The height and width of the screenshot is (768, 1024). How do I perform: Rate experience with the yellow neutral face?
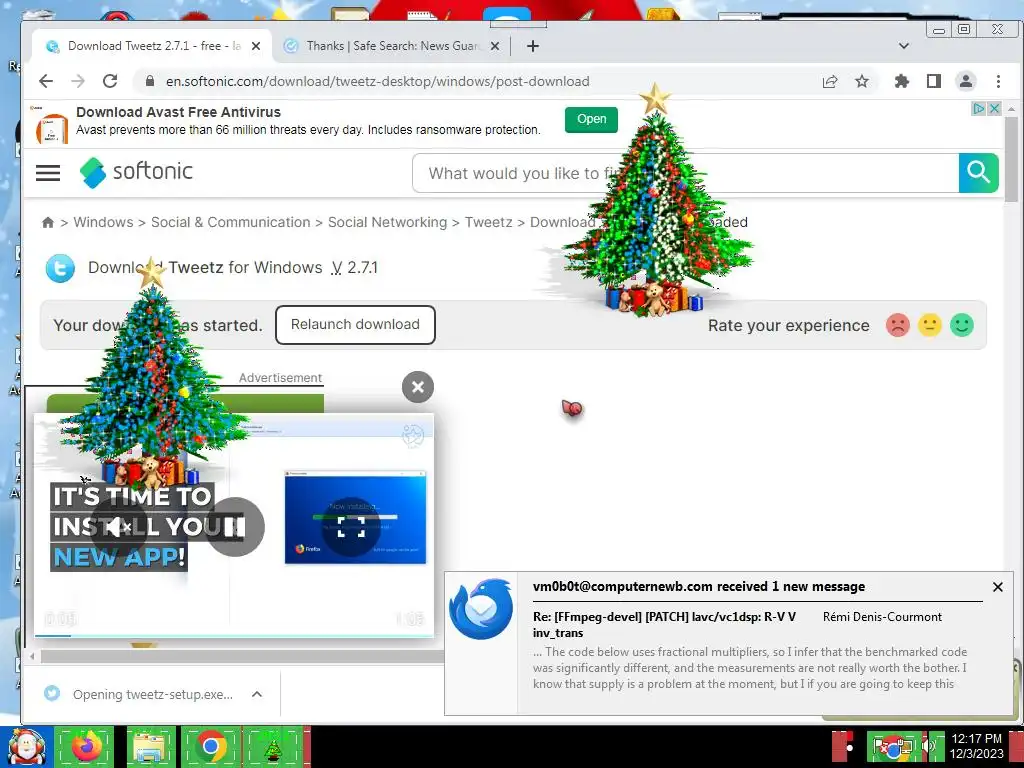(x=930, y=325)
